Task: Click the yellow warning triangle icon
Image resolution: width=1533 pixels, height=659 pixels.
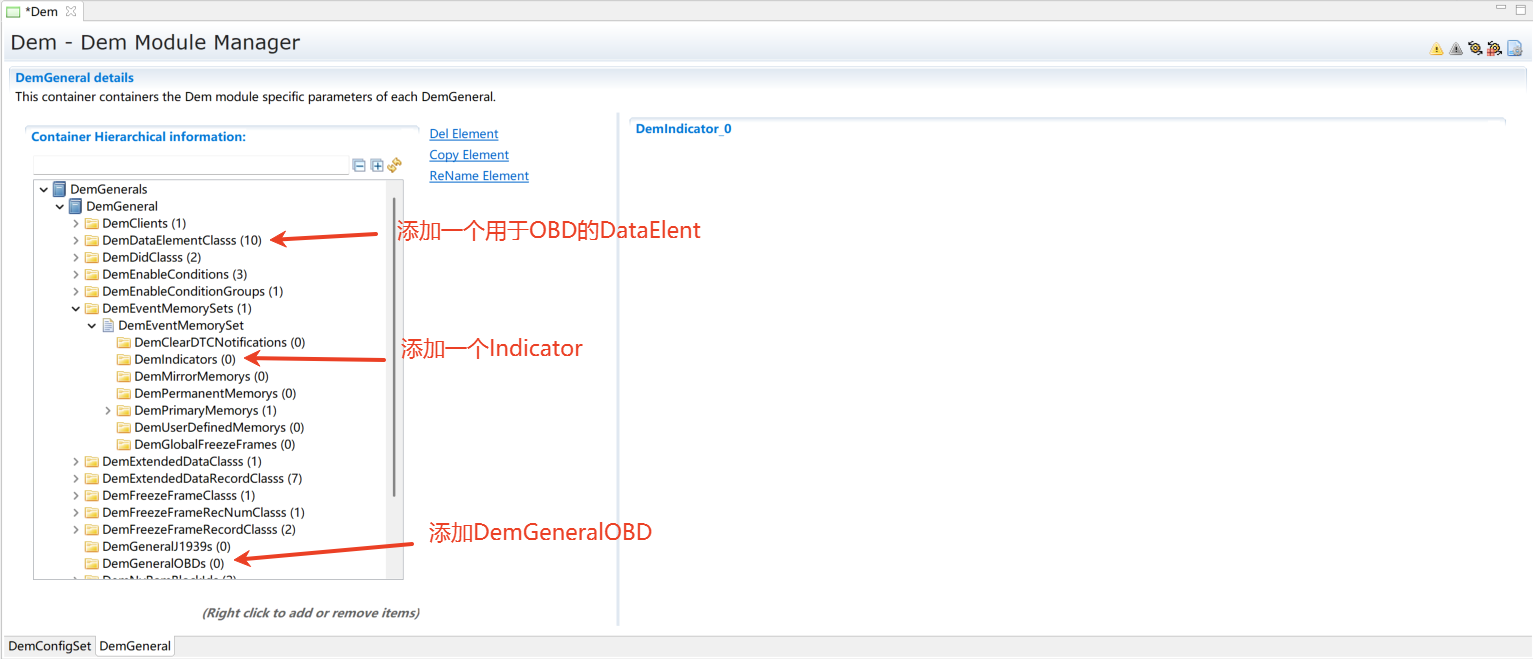Action: [x=1436, y=48]
